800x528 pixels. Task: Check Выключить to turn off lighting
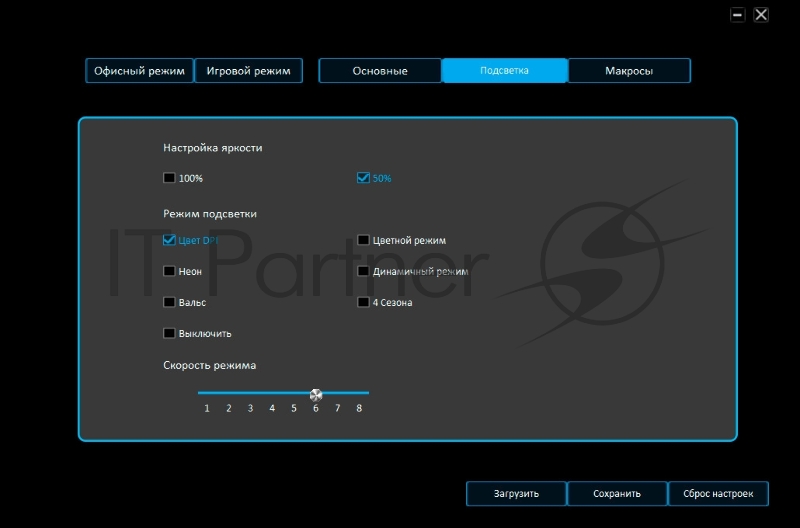coord(169,333)
